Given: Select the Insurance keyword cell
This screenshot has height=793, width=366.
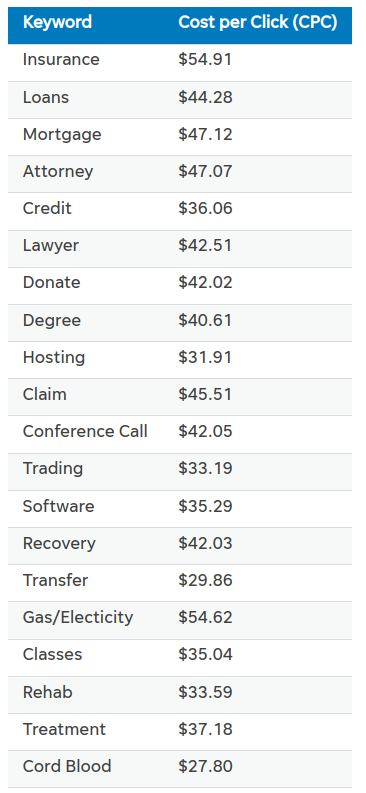Looking at the screenshot, I should coord(61,60).
